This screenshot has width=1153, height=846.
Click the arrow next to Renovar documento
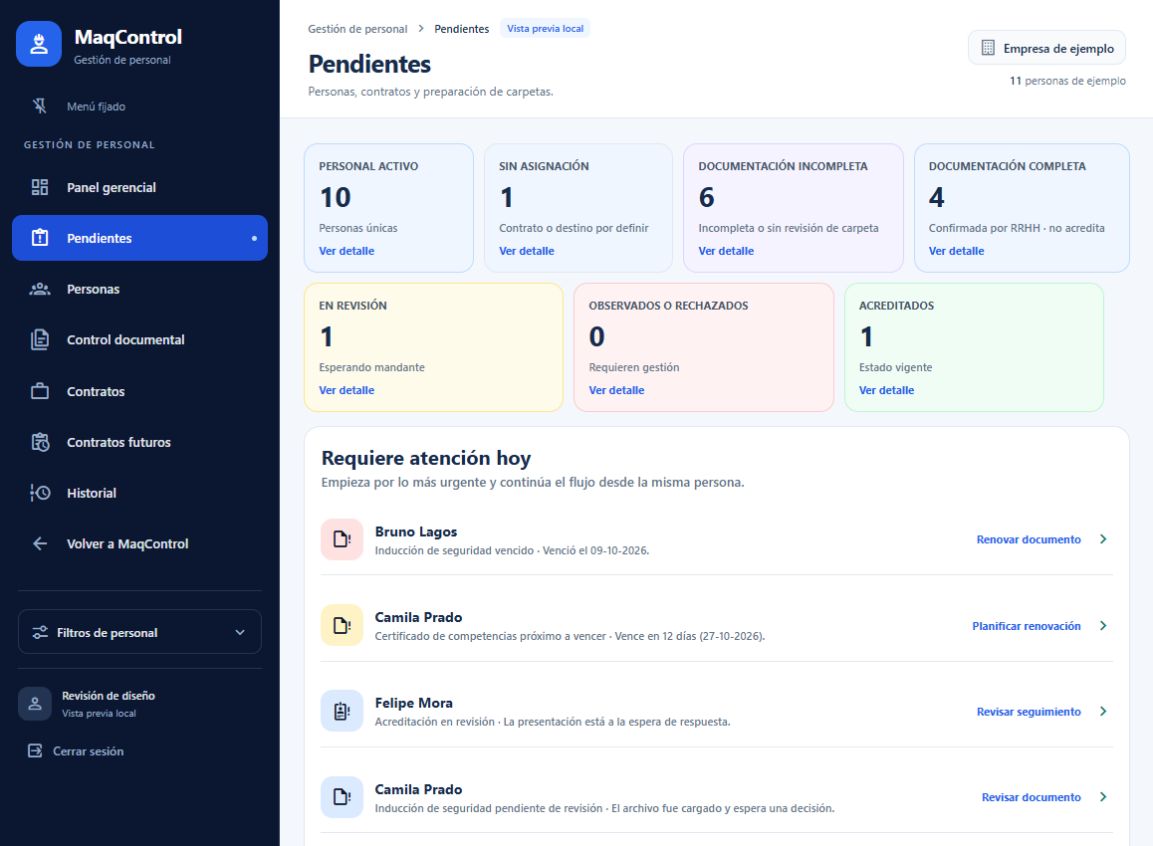pos(1103,539)
